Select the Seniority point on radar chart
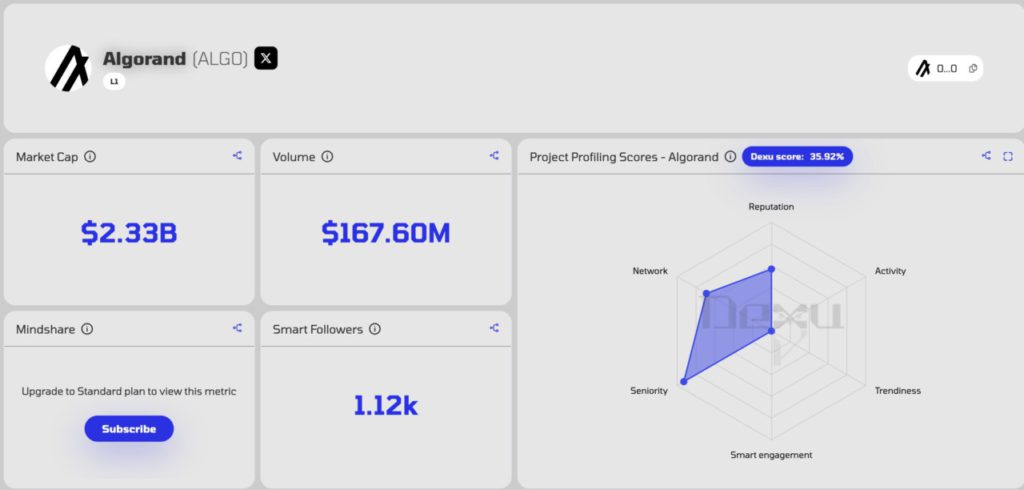 (685, 381)
